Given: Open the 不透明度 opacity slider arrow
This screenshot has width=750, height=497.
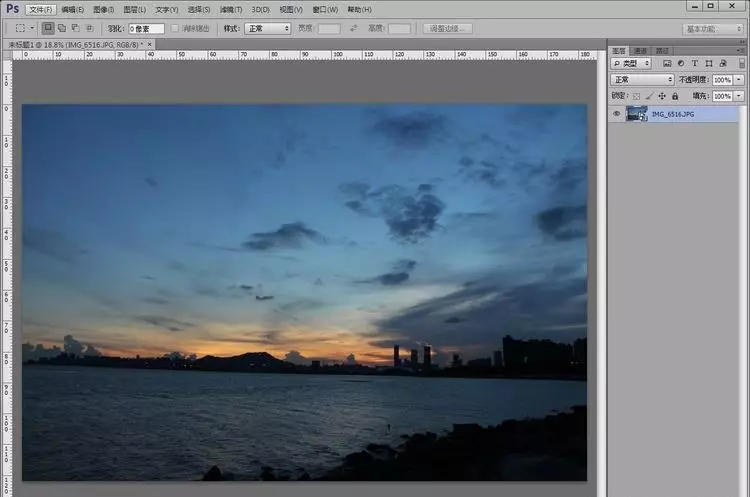Looking at the screenshot, I should point(739,80).
